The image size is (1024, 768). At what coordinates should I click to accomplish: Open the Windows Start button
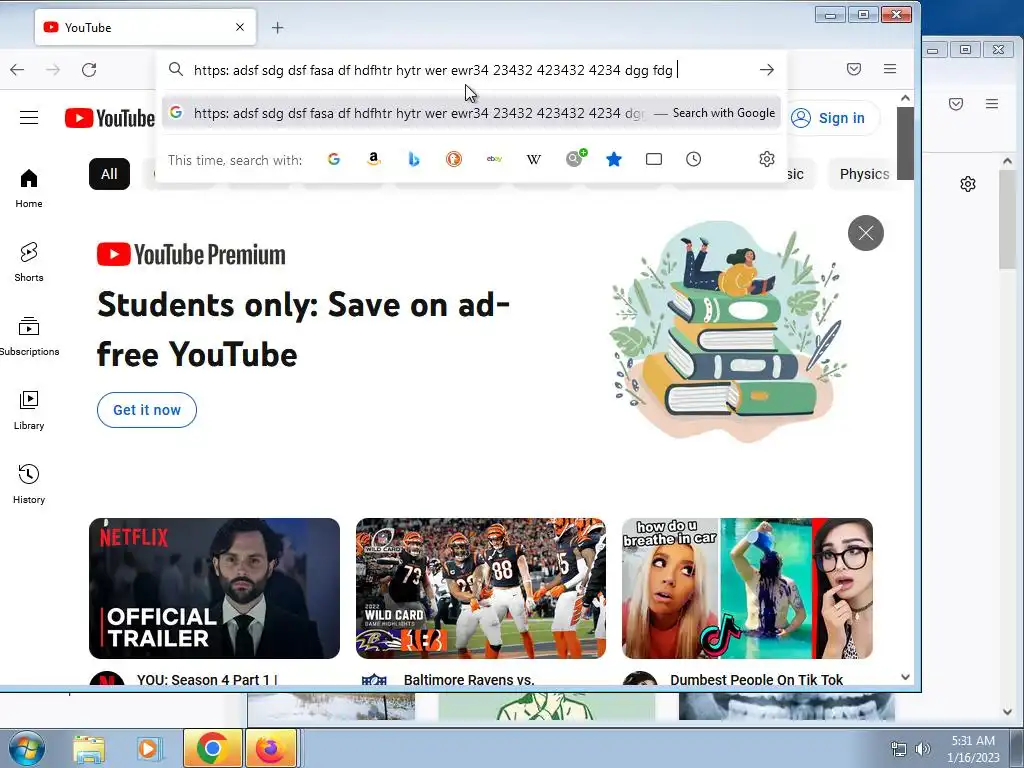(x=25, y=748)
